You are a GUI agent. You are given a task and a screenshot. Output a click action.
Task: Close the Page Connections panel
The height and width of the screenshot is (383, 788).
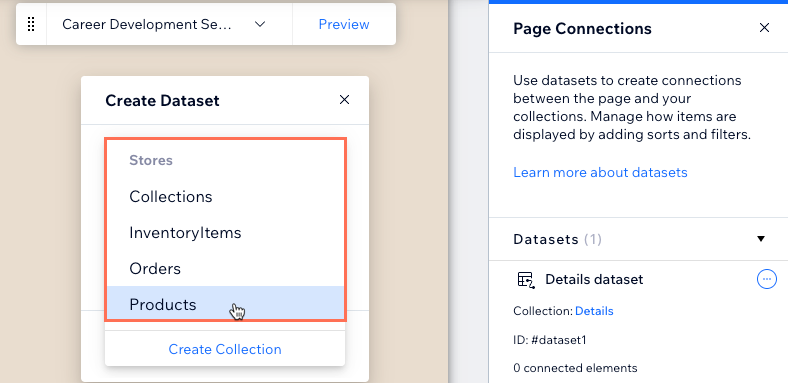[x=764, y=28]
